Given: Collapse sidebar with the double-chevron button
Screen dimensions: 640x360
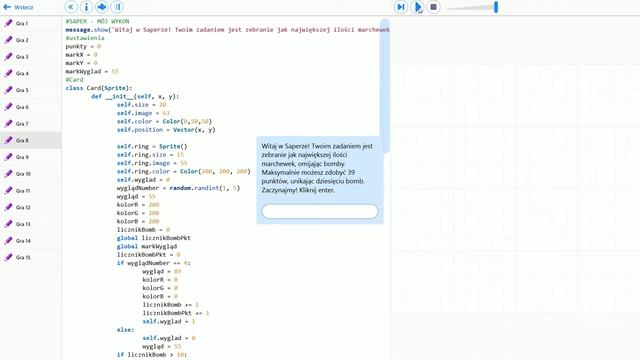Looking at the screenshot, I should click(71, 7).
